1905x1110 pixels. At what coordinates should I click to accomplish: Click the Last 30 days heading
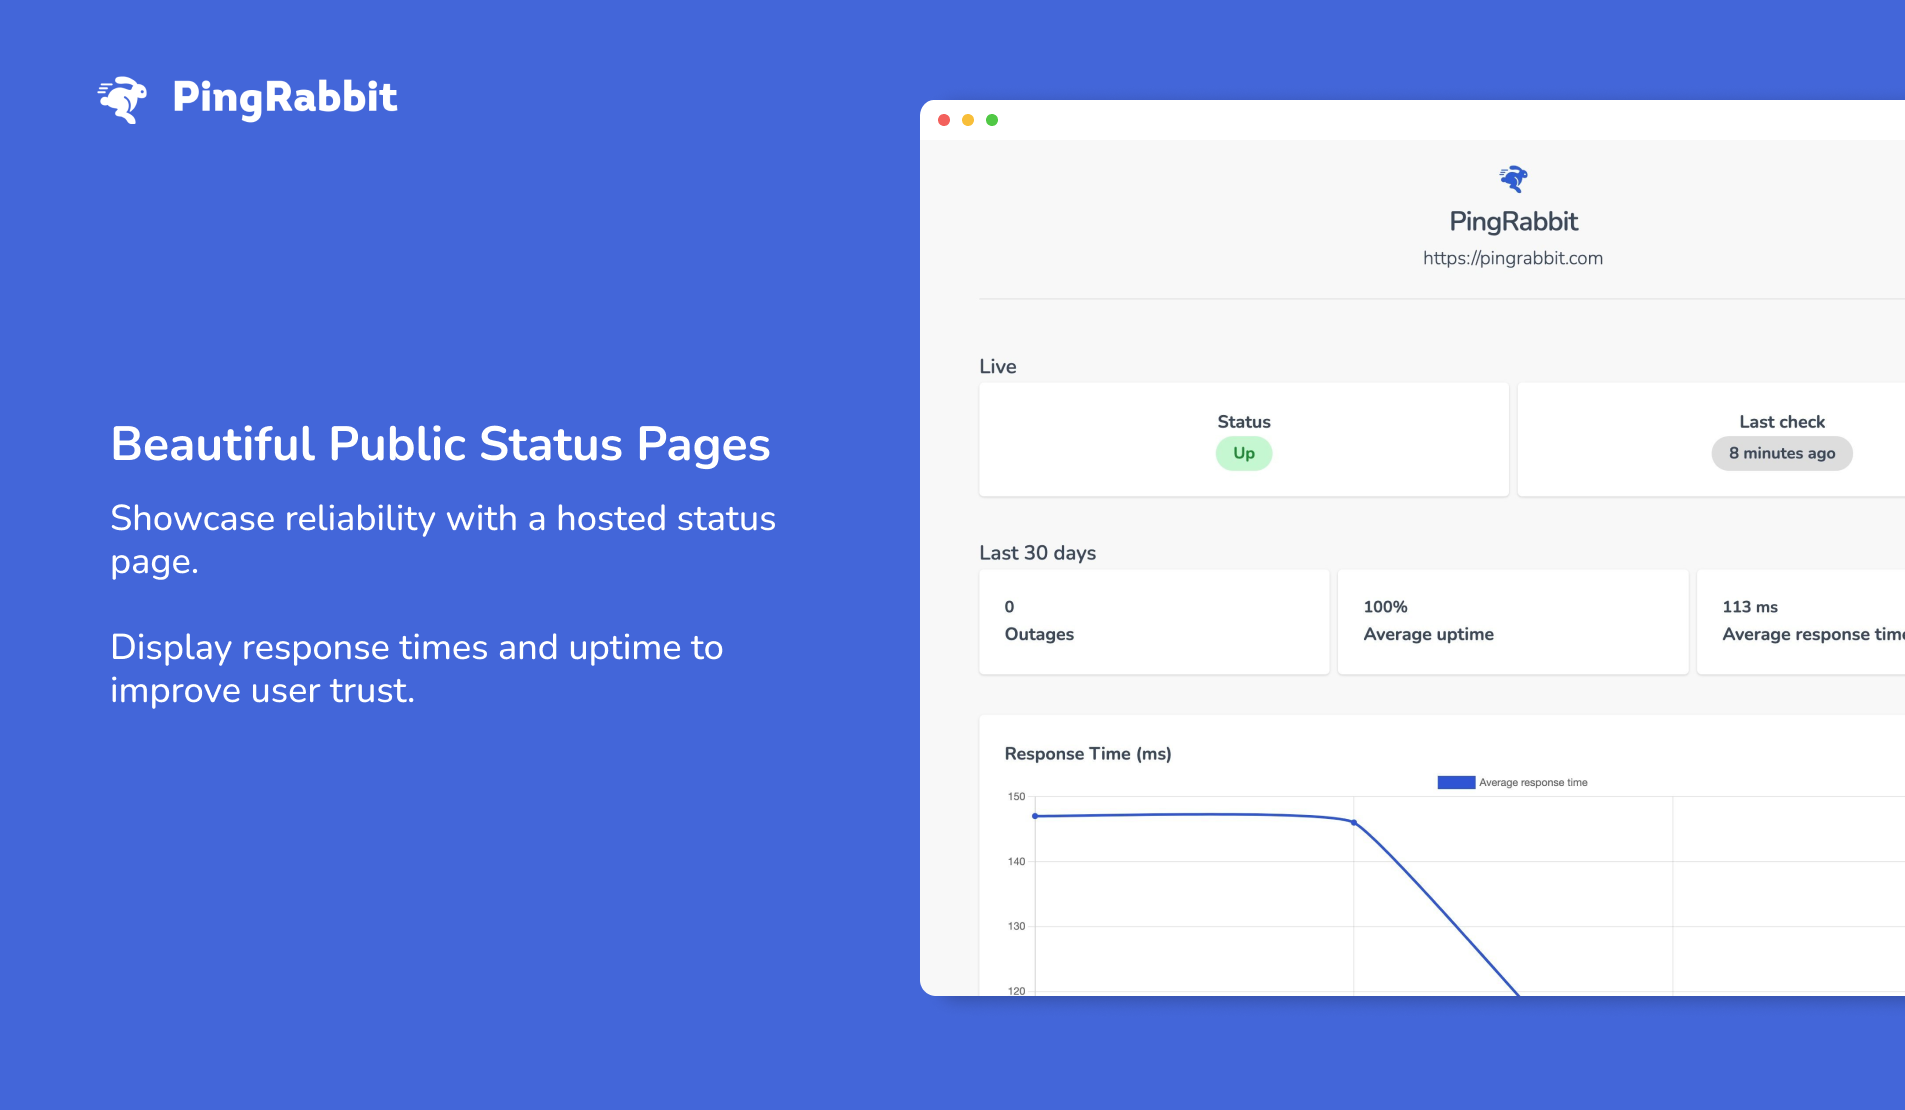(x=1038, y=553)
